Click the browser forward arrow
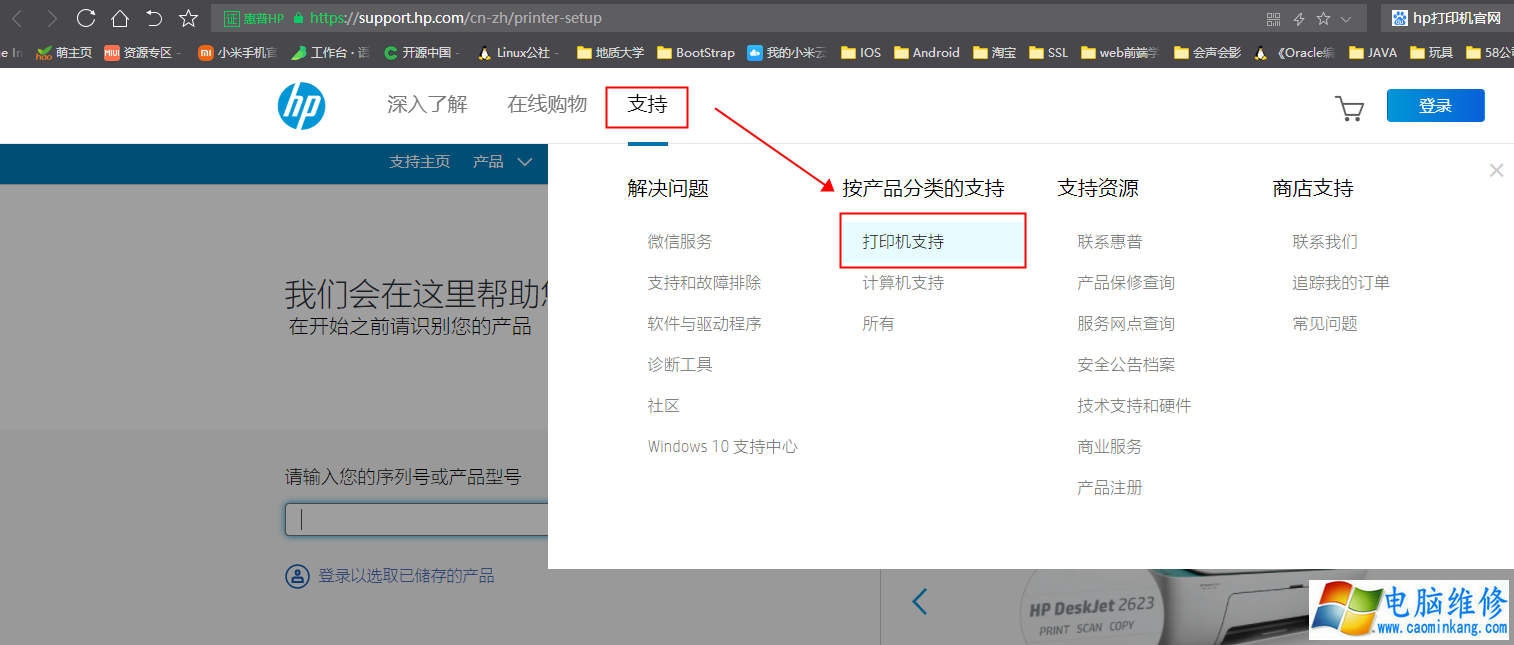 click(51, 18)
